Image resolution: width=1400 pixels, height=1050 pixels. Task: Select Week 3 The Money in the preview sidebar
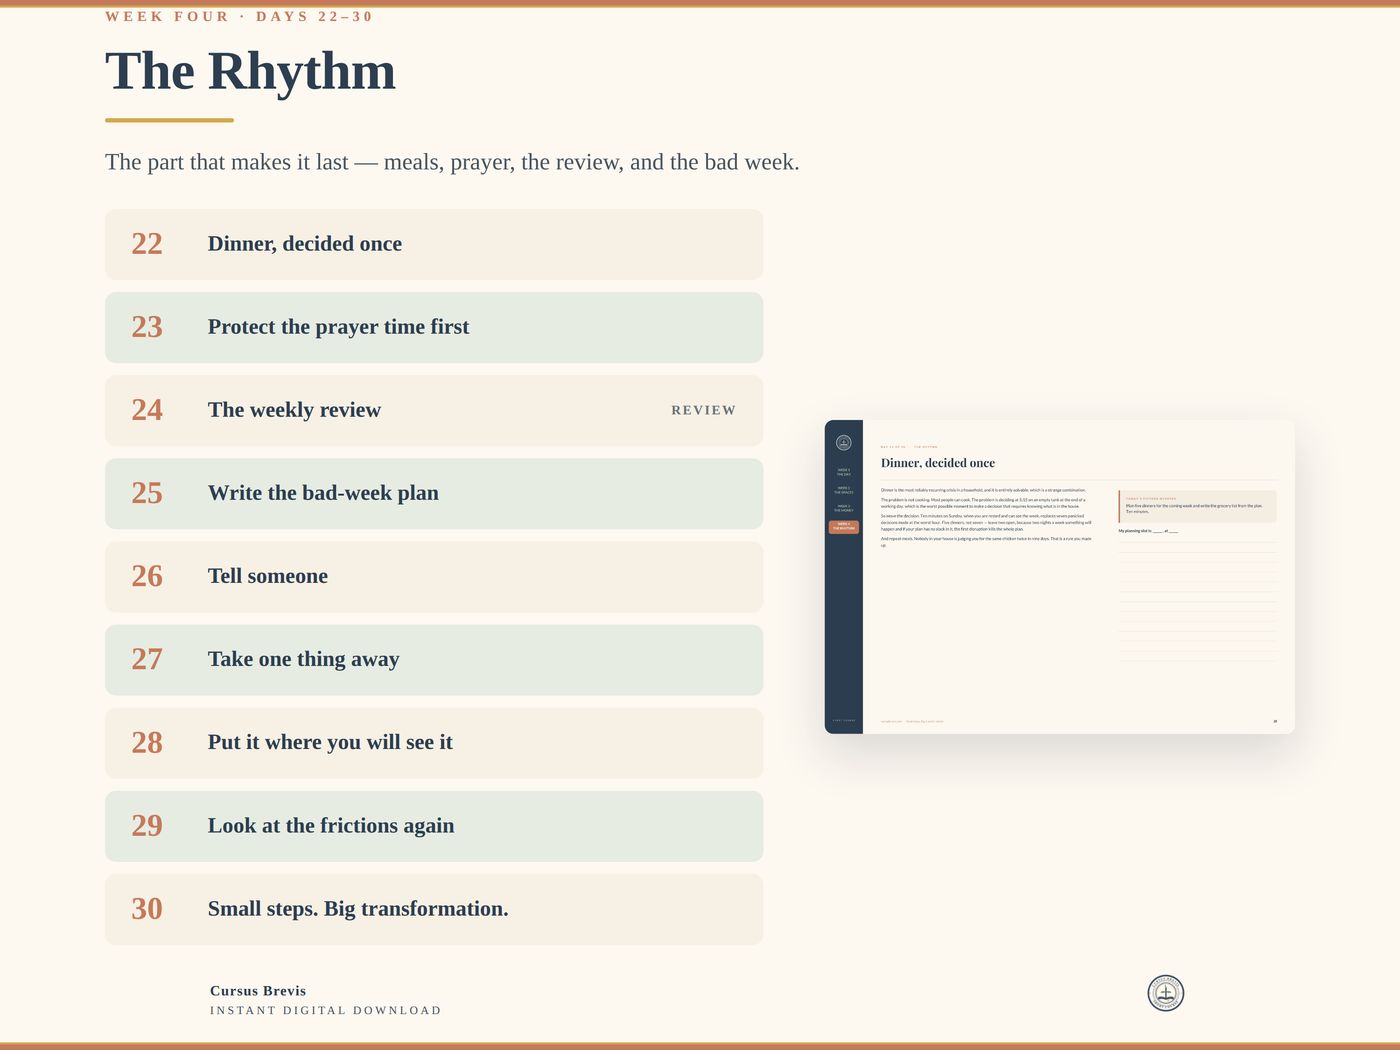[844, 508]
